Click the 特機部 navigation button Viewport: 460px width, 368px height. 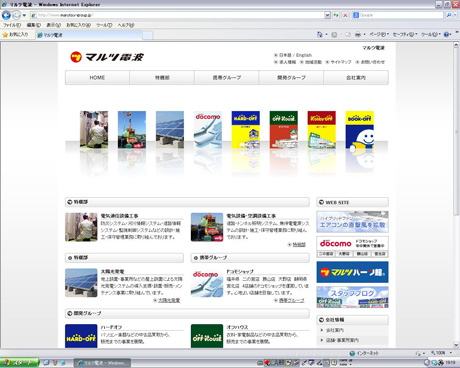click(162, 78)
